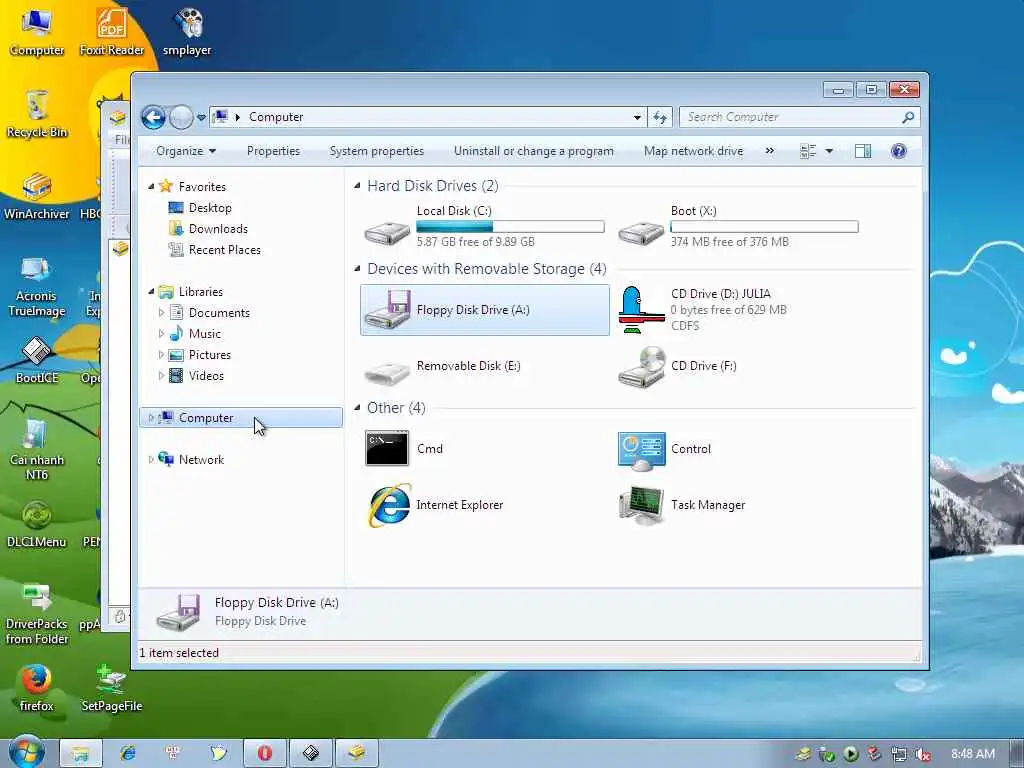Click the change view icon
Screen dimensions: 1024x768
point(808,151)
